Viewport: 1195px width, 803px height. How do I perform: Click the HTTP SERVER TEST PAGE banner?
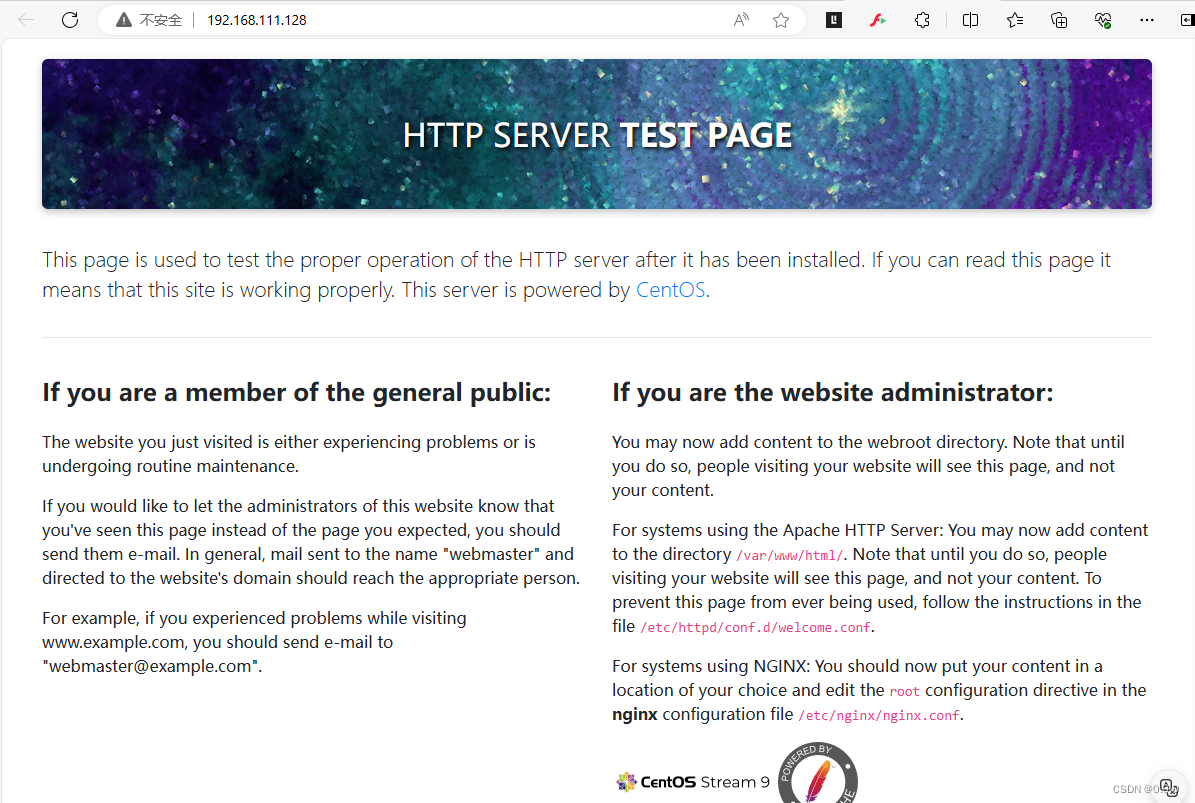pyautogui.click(x=597, y=134)
